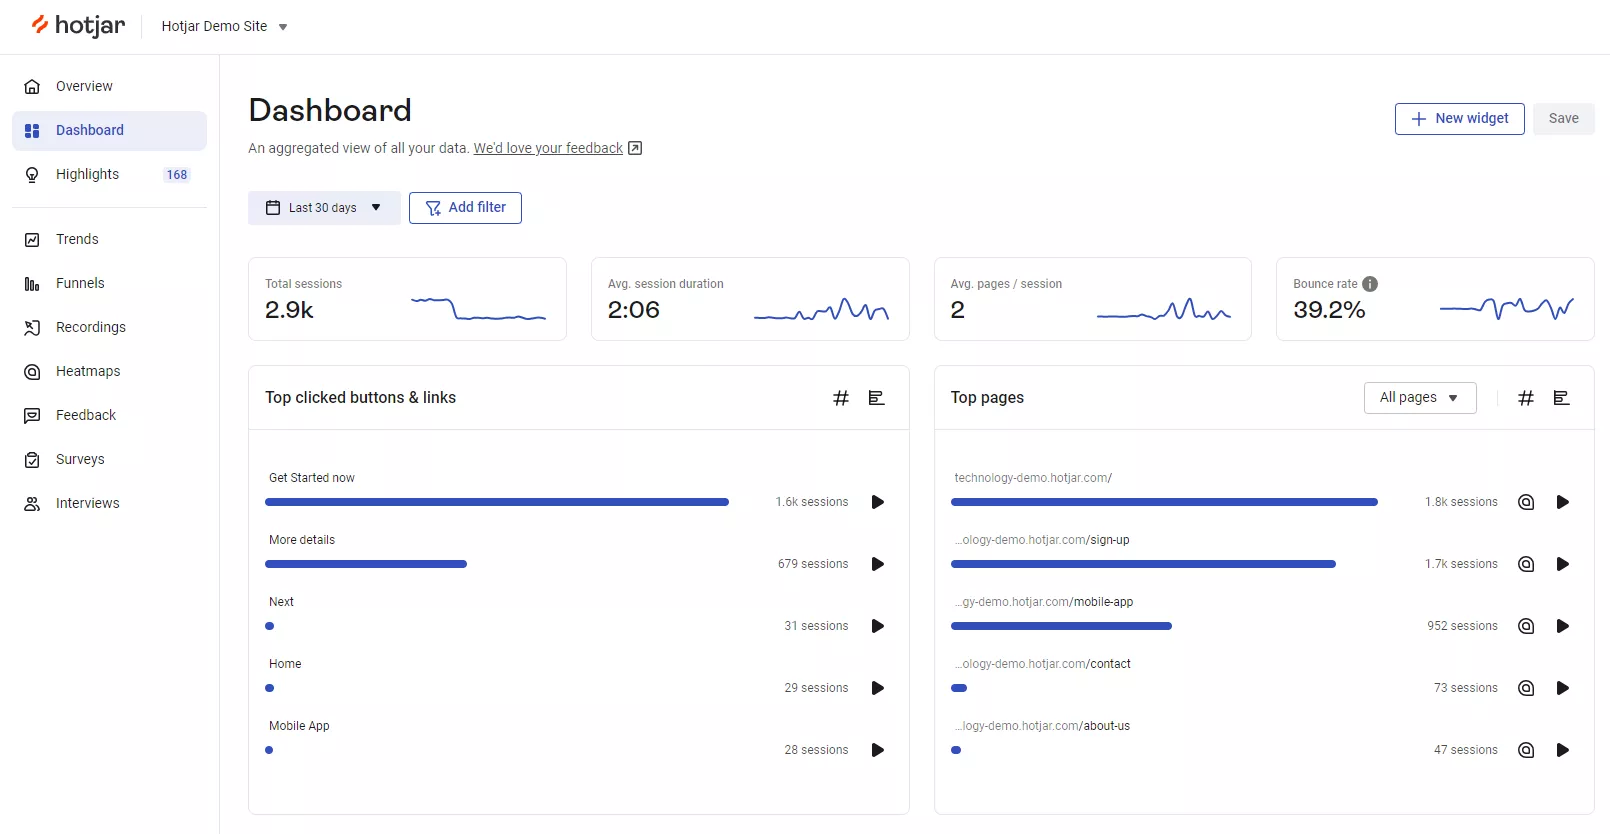The image size is (1610, 834).
Task: Click the technology-demo.hotjar.com/ page label
Action: pyautogui.click(x=1033, y=478)
